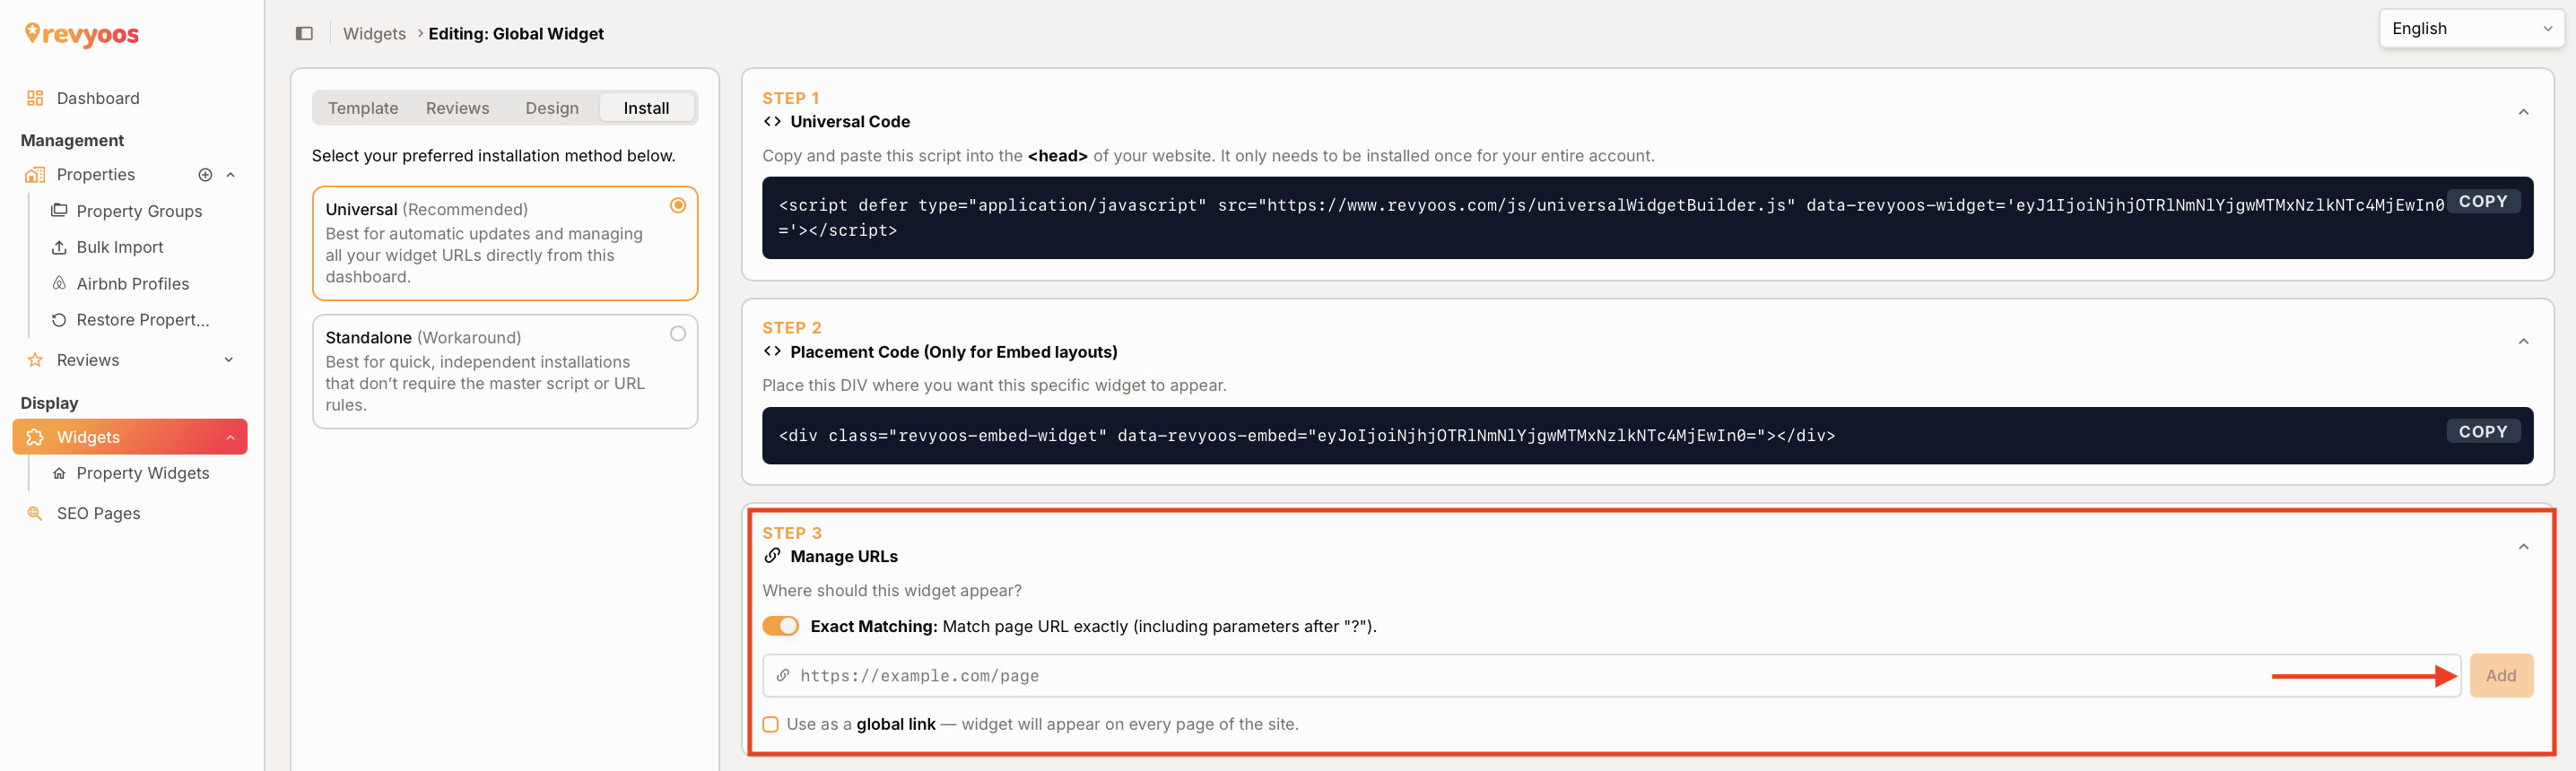This screenshot has height=771, width=2576.
Task: Open Property Groups
Action: [x=139, y=211]
